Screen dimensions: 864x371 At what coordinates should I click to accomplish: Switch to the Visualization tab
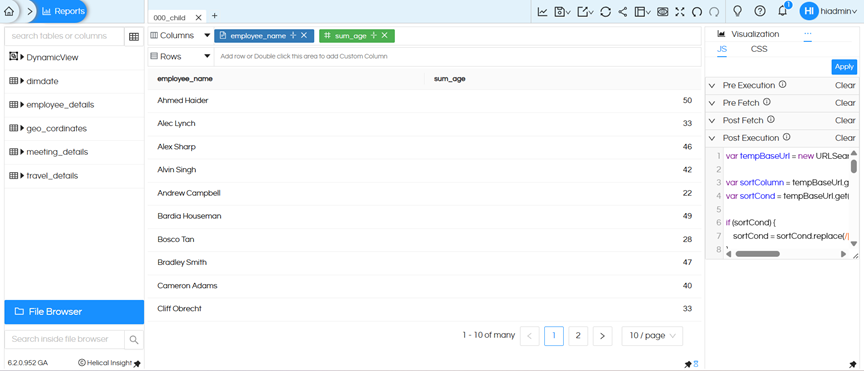click(x=748, y=34)
